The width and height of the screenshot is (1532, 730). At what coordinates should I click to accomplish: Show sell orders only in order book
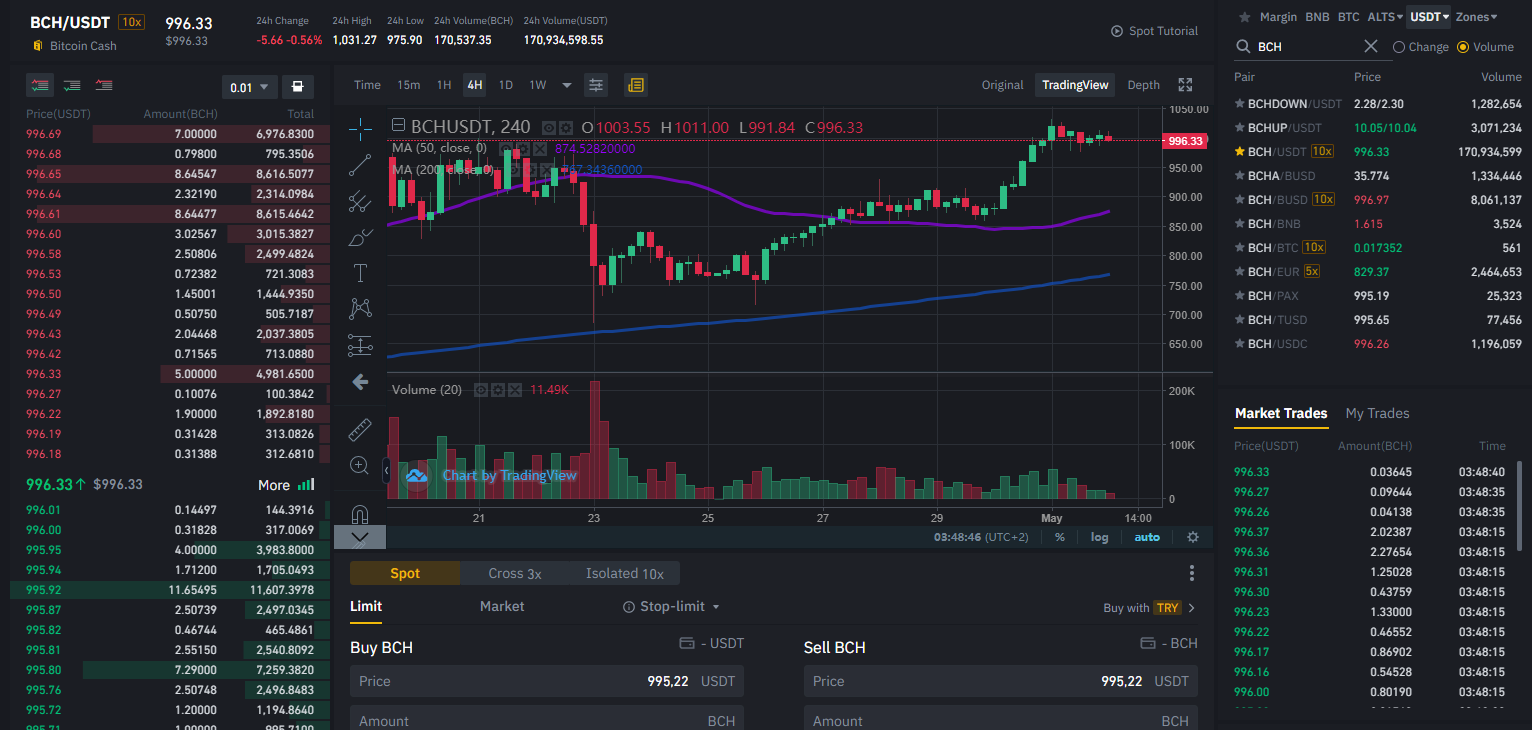coord(104,86)
